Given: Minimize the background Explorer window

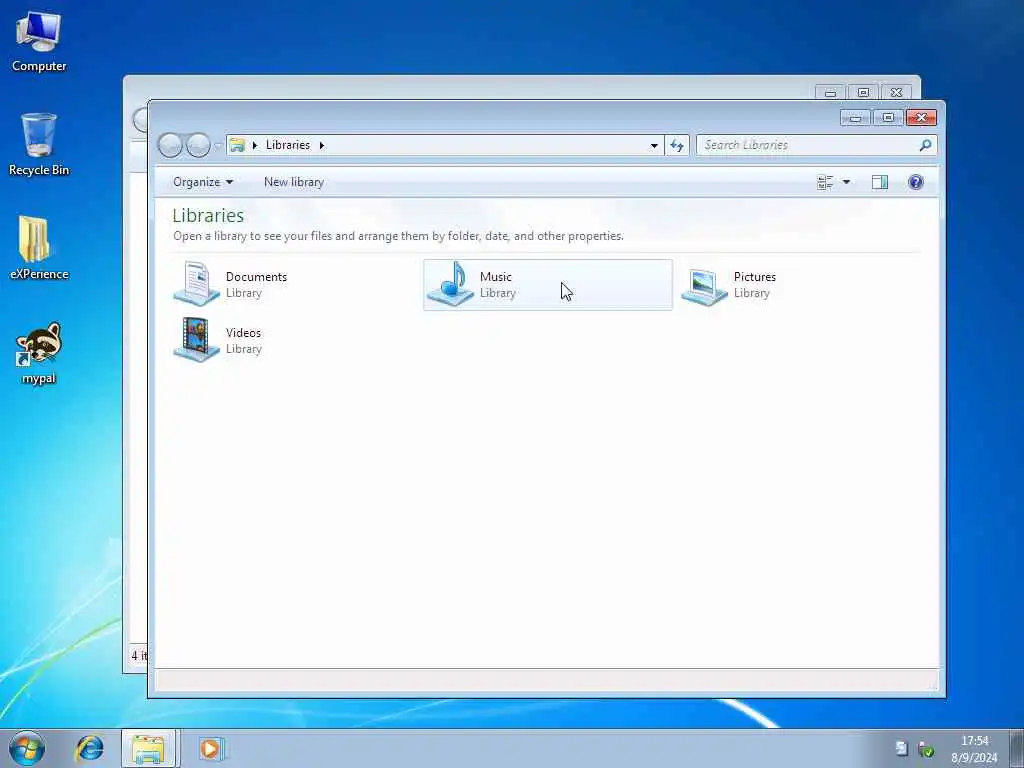Looking at the screenshot, I should coord(830,92).
